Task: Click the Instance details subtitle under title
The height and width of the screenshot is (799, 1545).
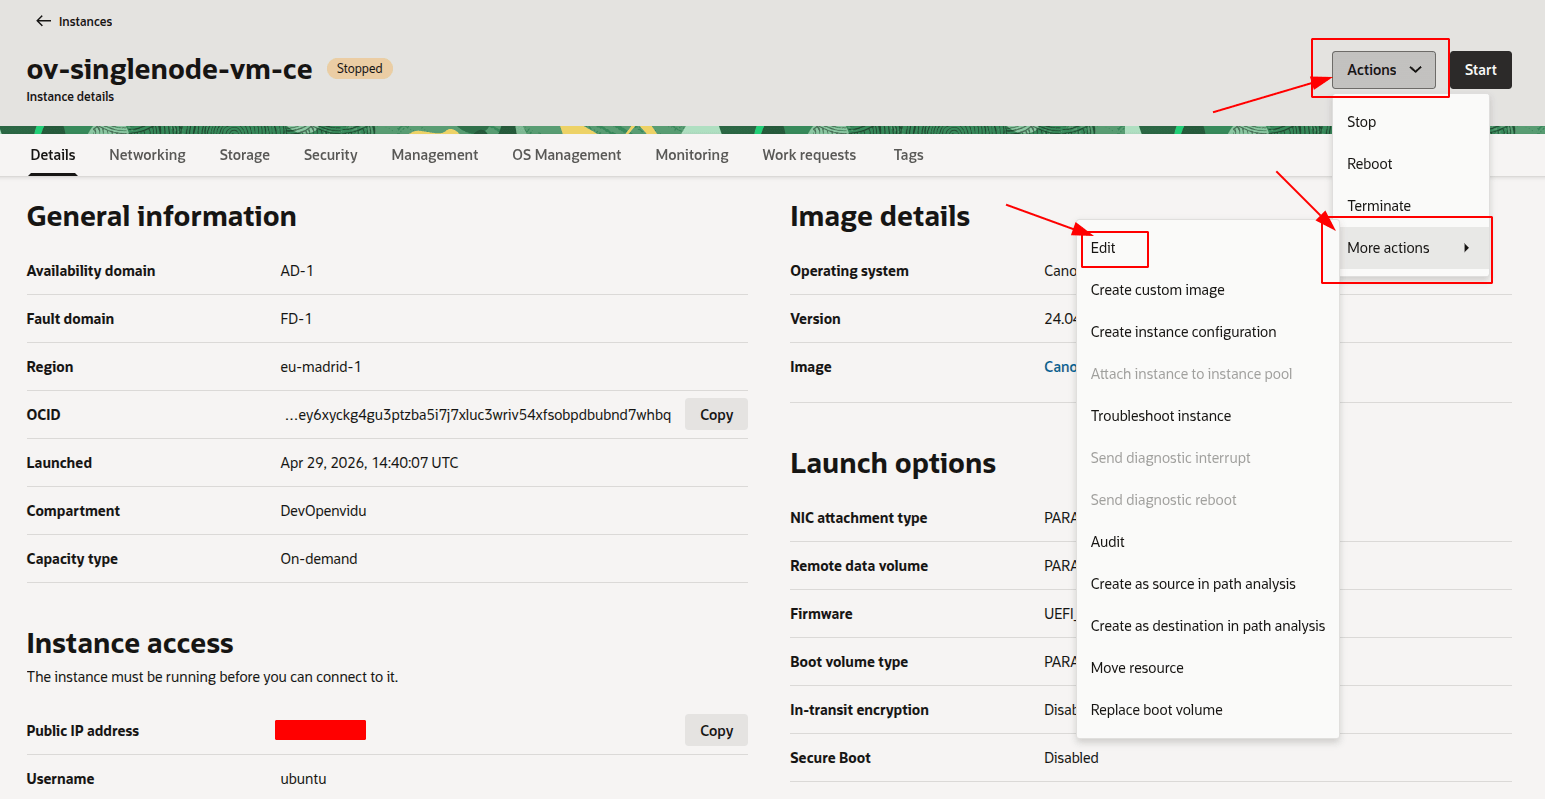Action: point(70,97)
